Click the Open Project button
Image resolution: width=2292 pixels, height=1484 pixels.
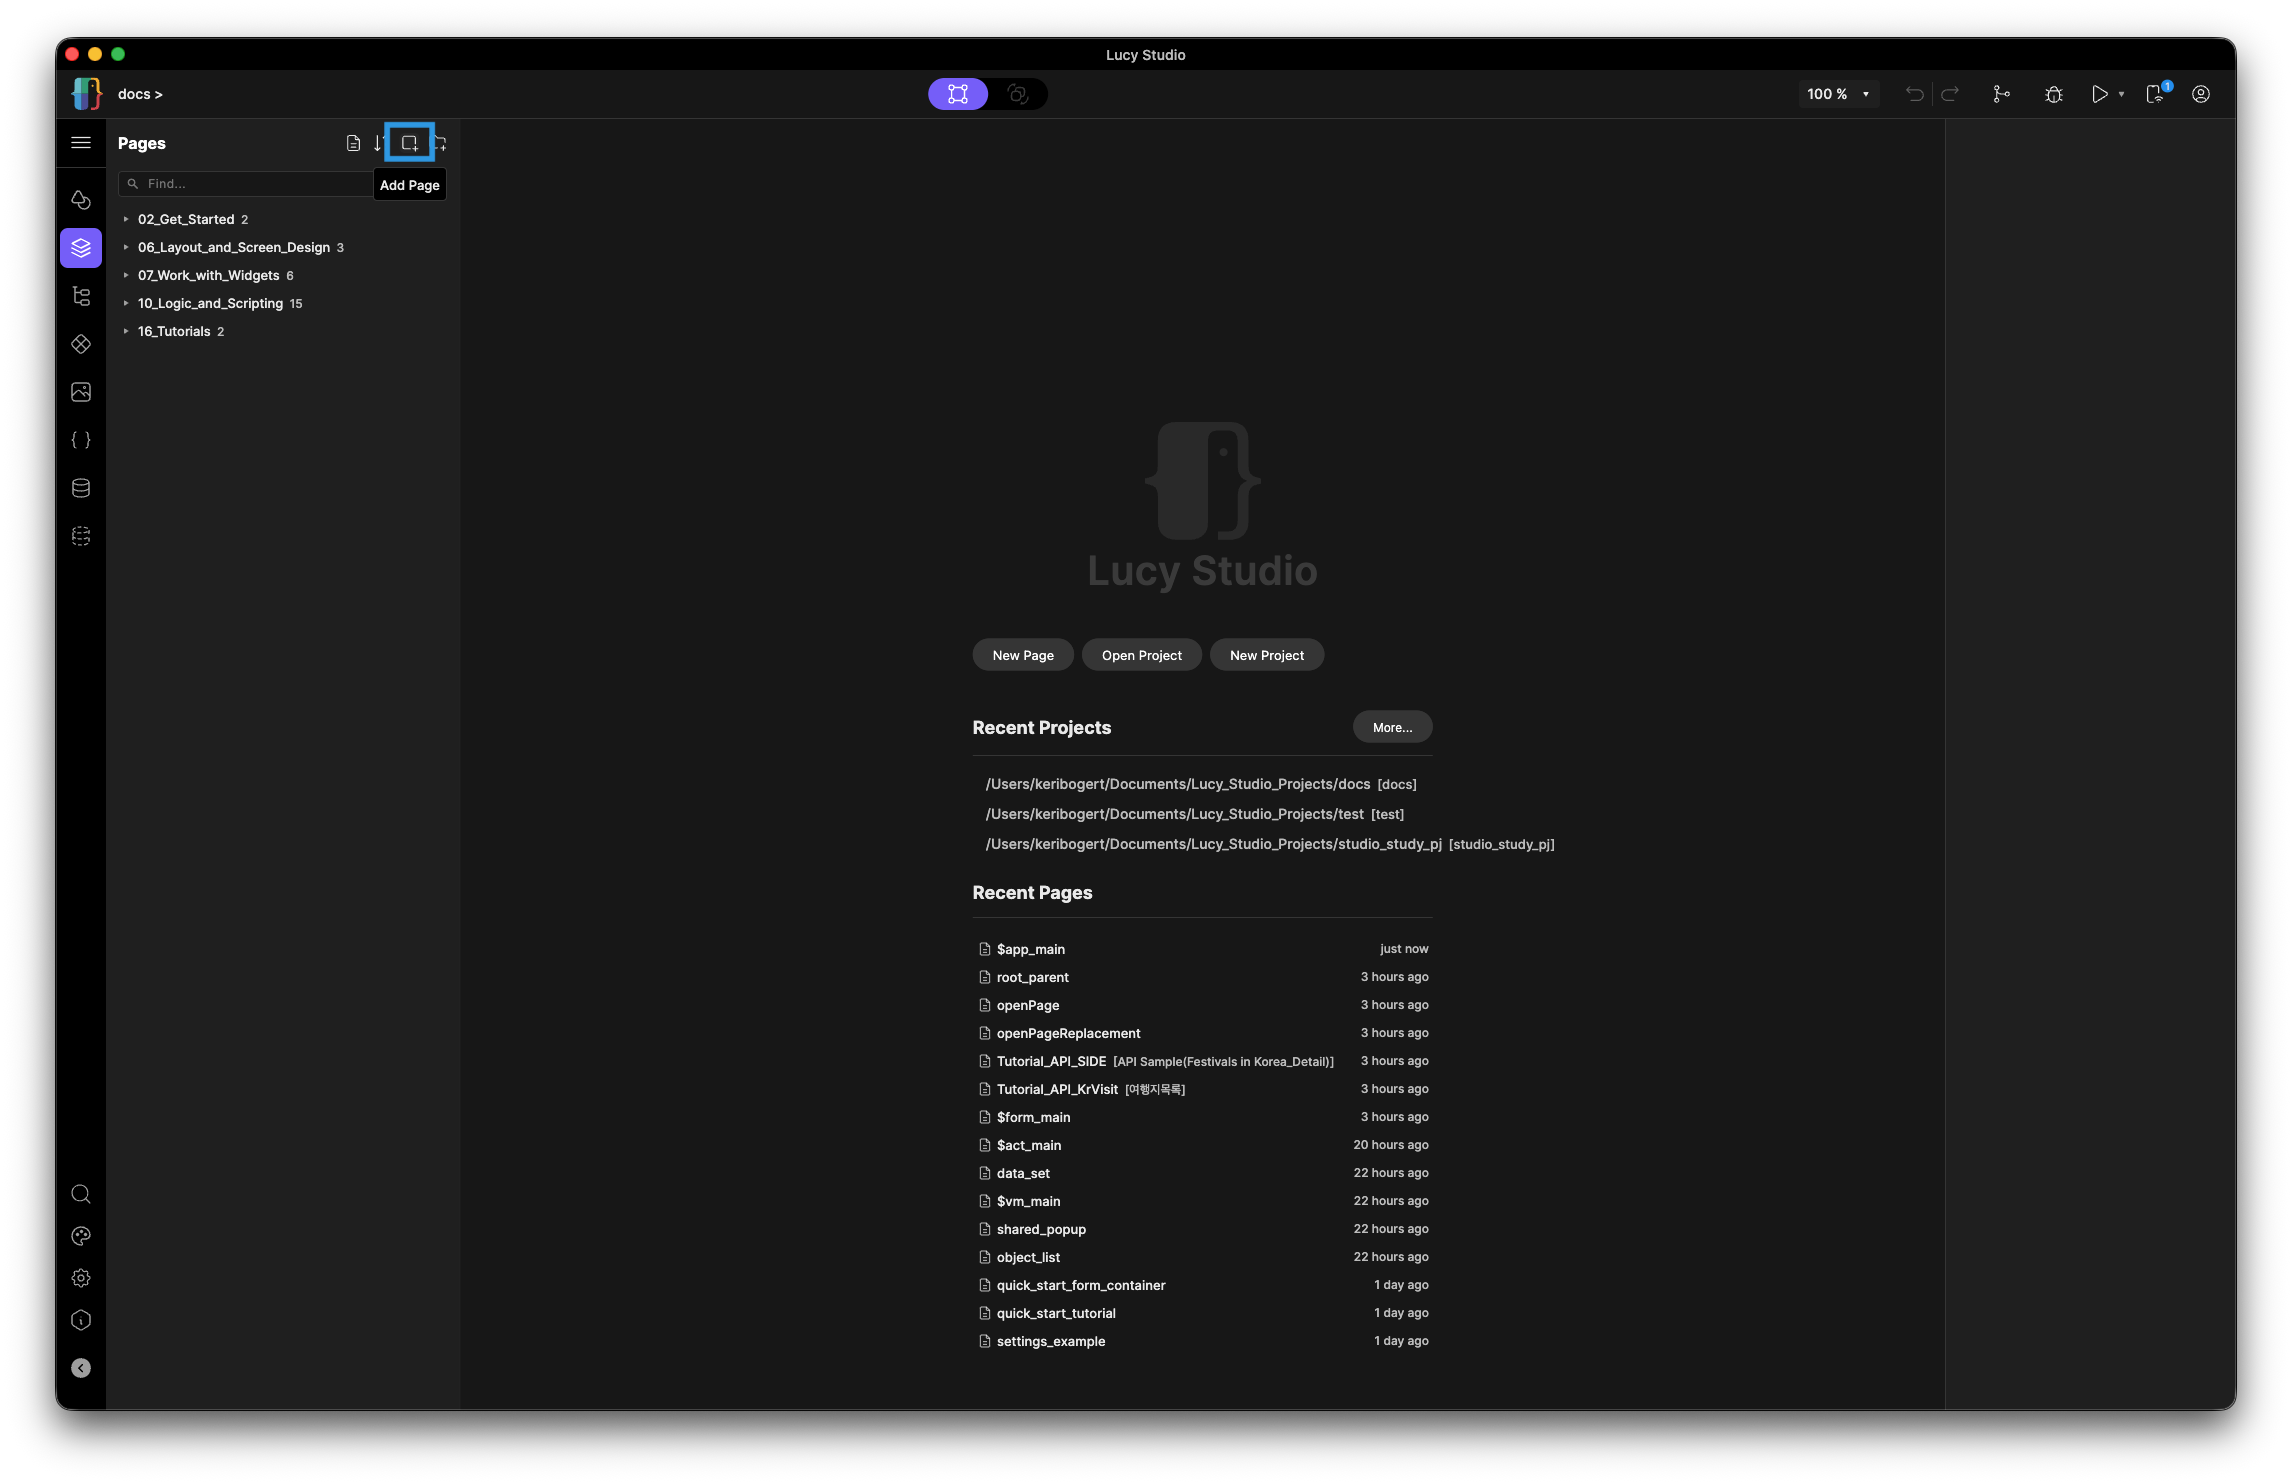click(1142, 655)
